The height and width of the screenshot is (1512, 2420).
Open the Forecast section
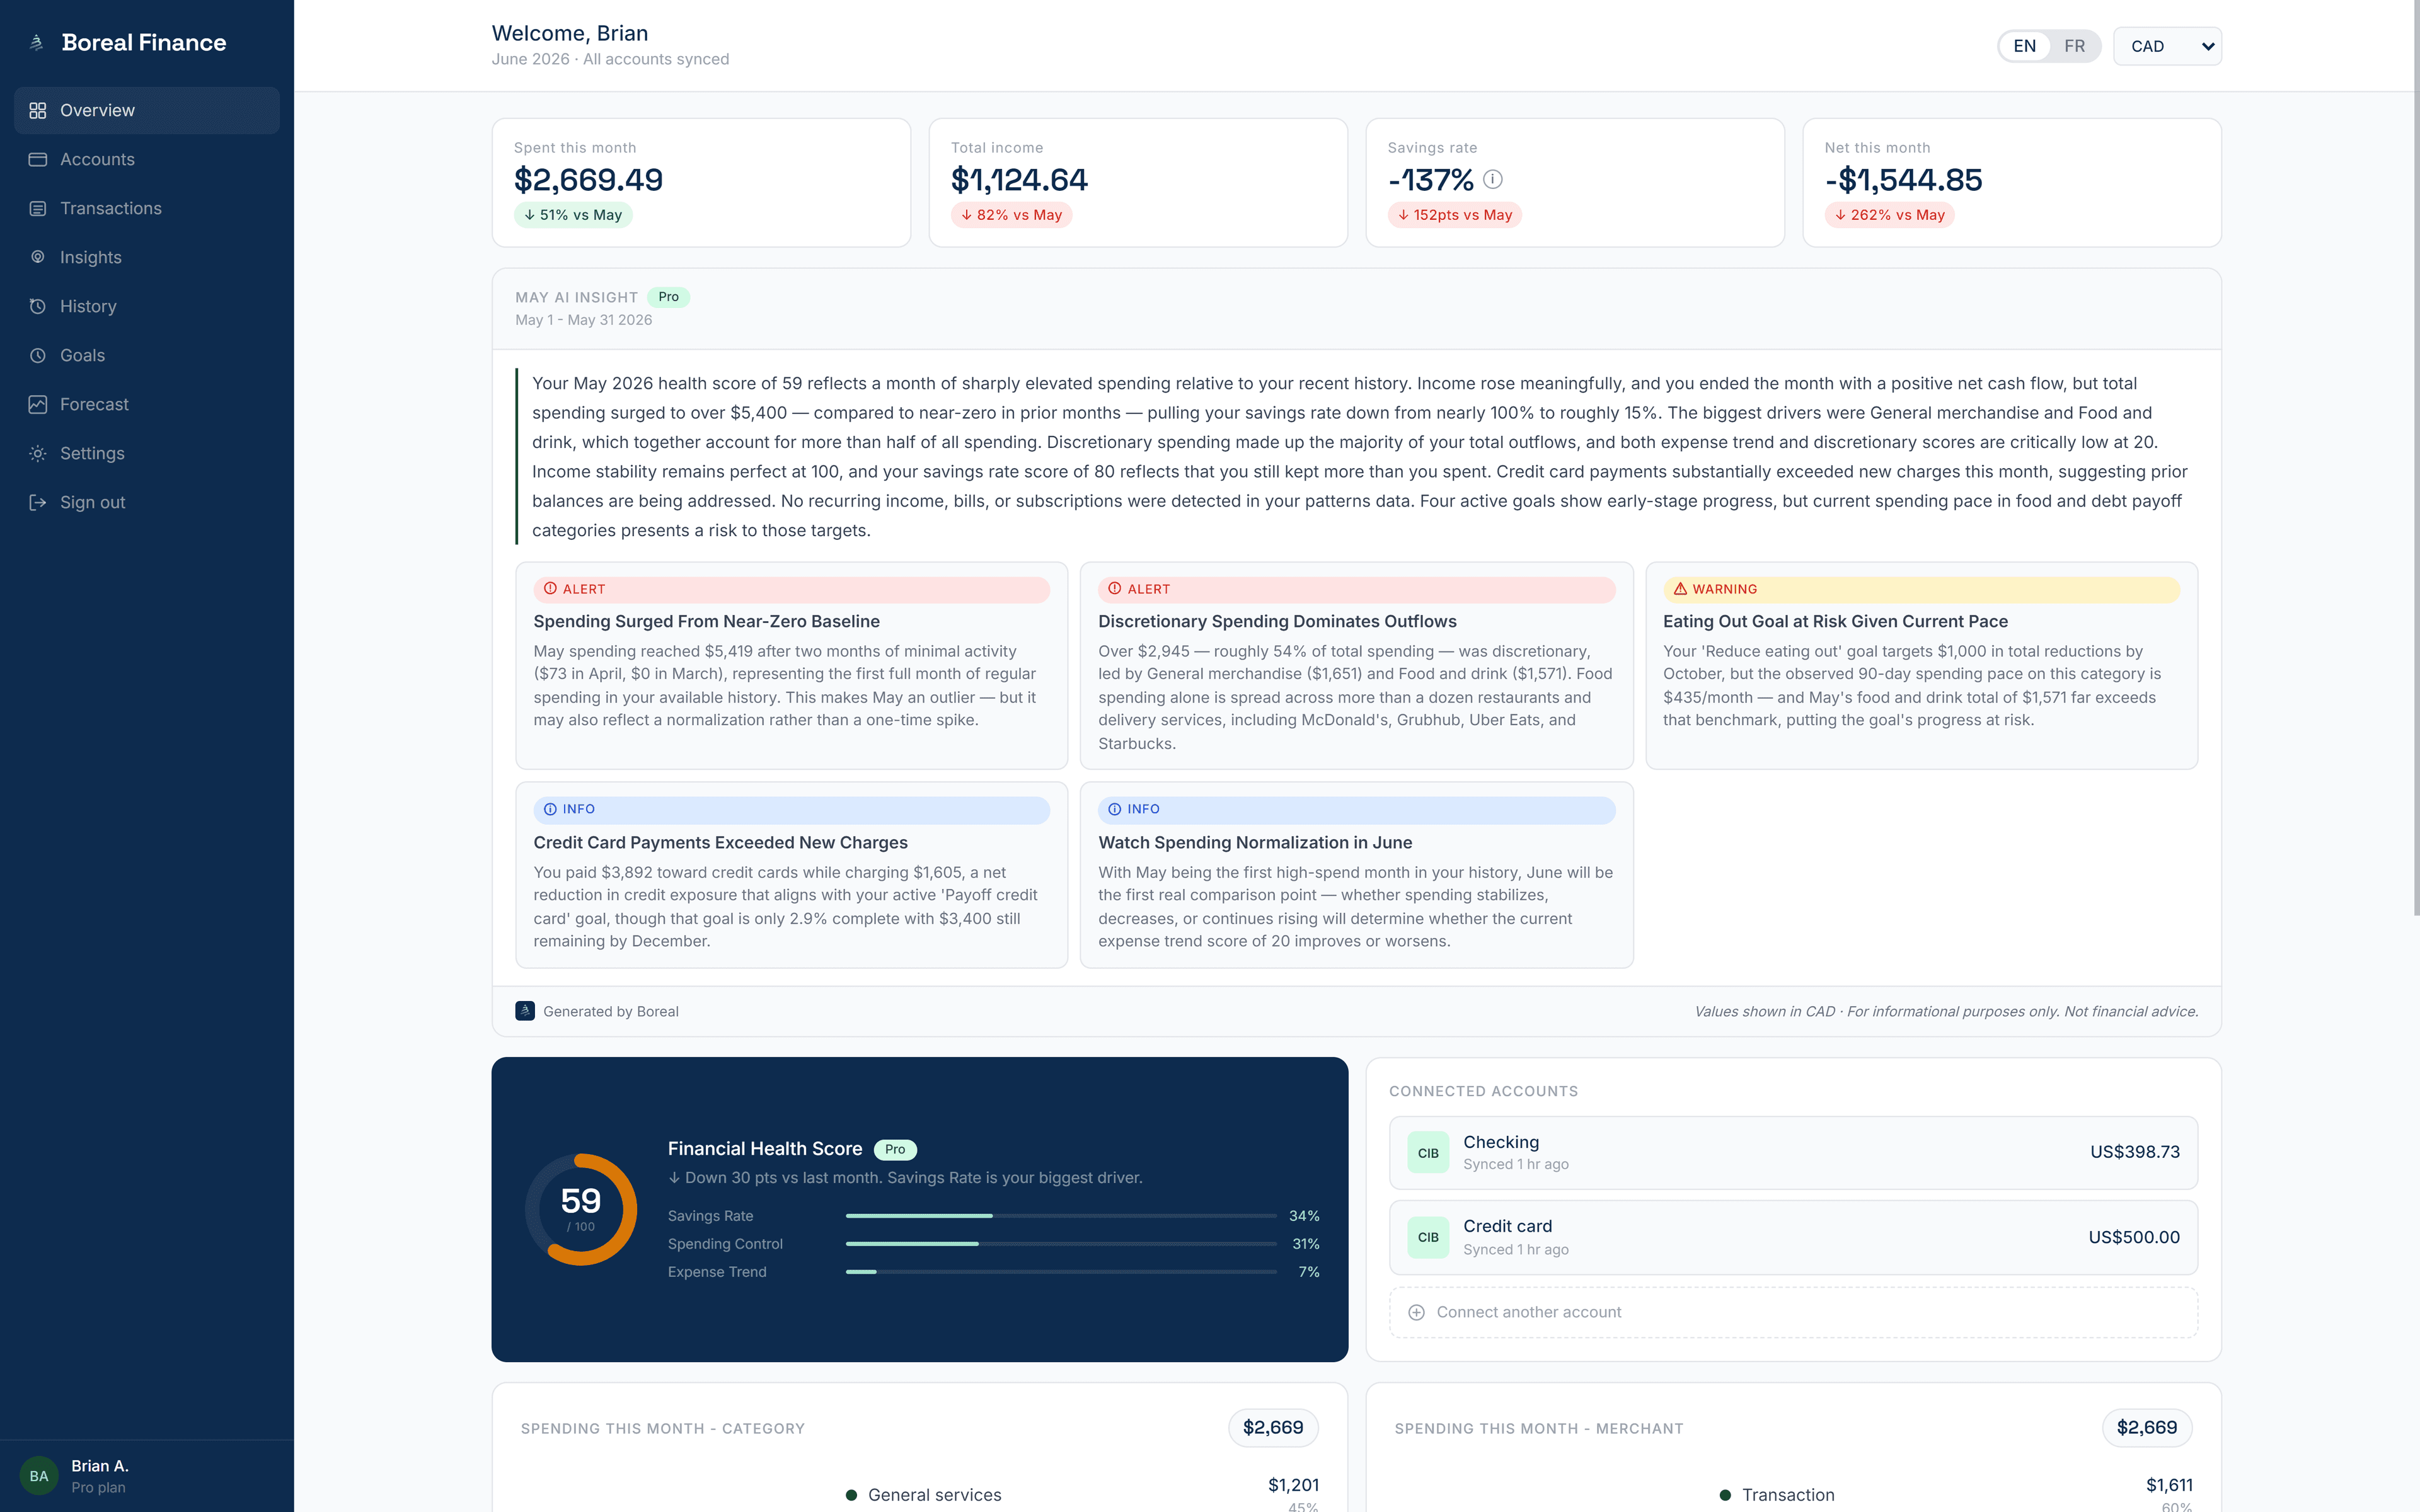click(x=147, y=404)
